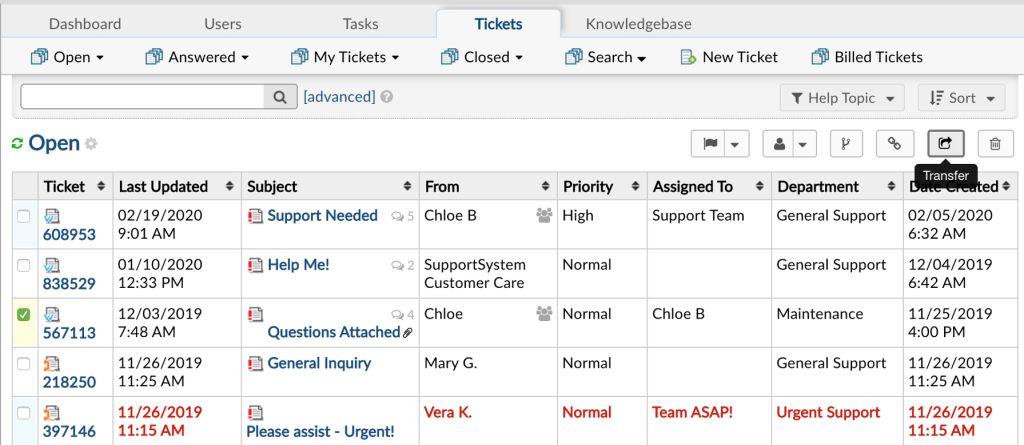Open the My Tickets menu
1024x445 pixels.
click(344, 57)
